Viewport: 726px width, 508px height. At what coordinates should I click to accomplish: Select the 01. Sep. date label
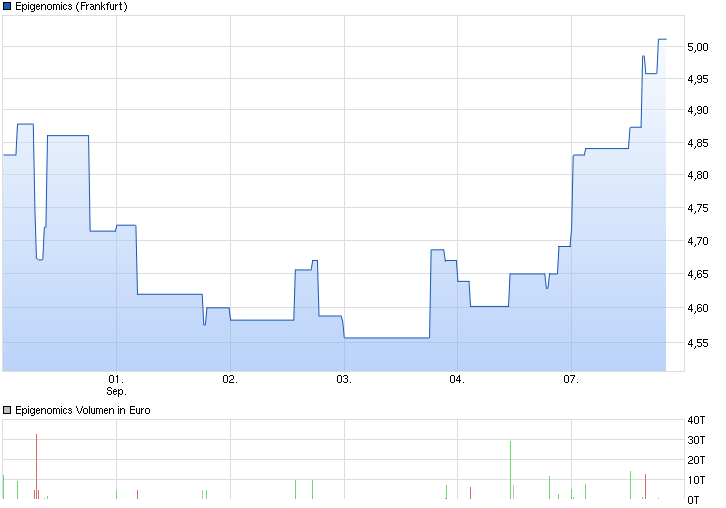click(x=116, y=385)
